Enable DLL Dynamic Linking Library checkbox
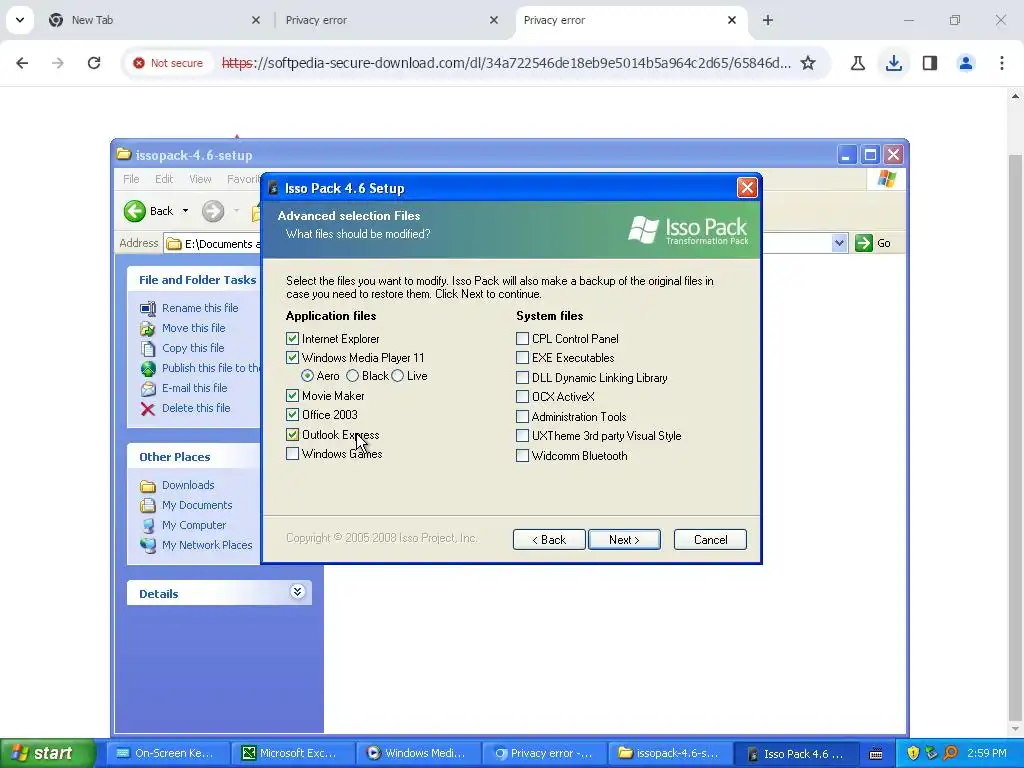This screenshot has width=1024, height=768. pyautogui.click(x=522, y=377)
